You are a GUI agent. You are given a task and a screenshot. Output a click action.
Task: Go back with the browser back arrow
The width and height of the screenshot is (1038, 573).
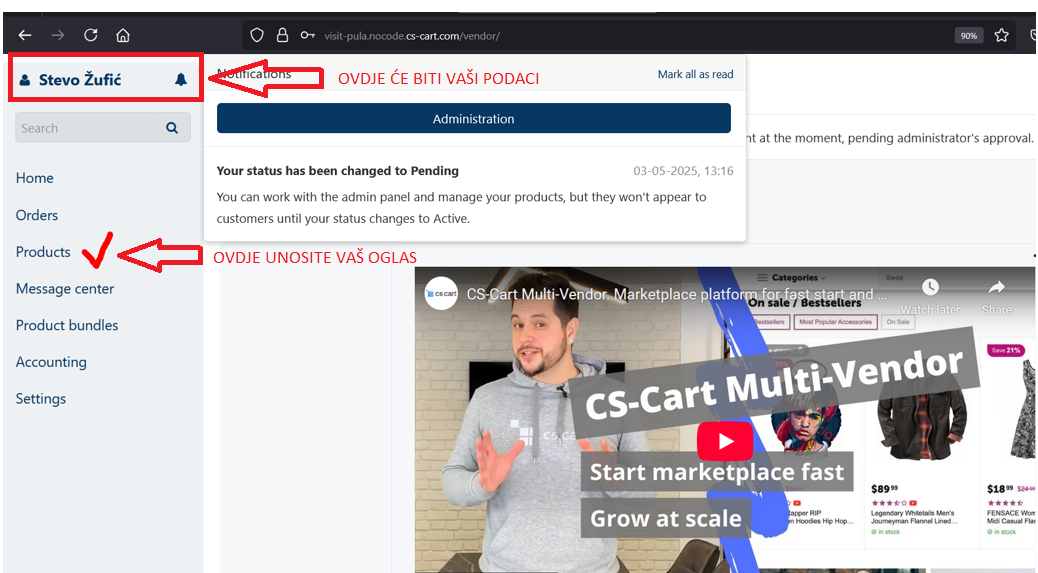click(25, 35)
